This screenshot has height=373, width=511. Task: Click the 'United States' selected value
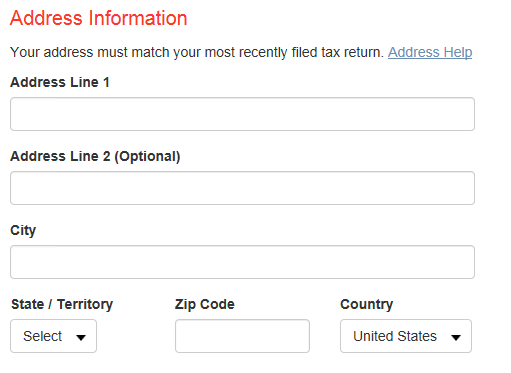395,336
